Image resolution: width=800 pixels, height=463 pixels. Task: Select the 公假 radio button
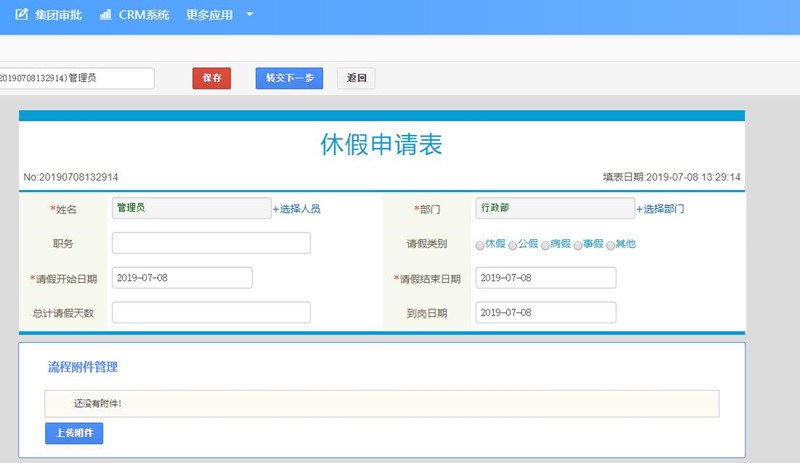pyautogui.click(x=512, y=246)
